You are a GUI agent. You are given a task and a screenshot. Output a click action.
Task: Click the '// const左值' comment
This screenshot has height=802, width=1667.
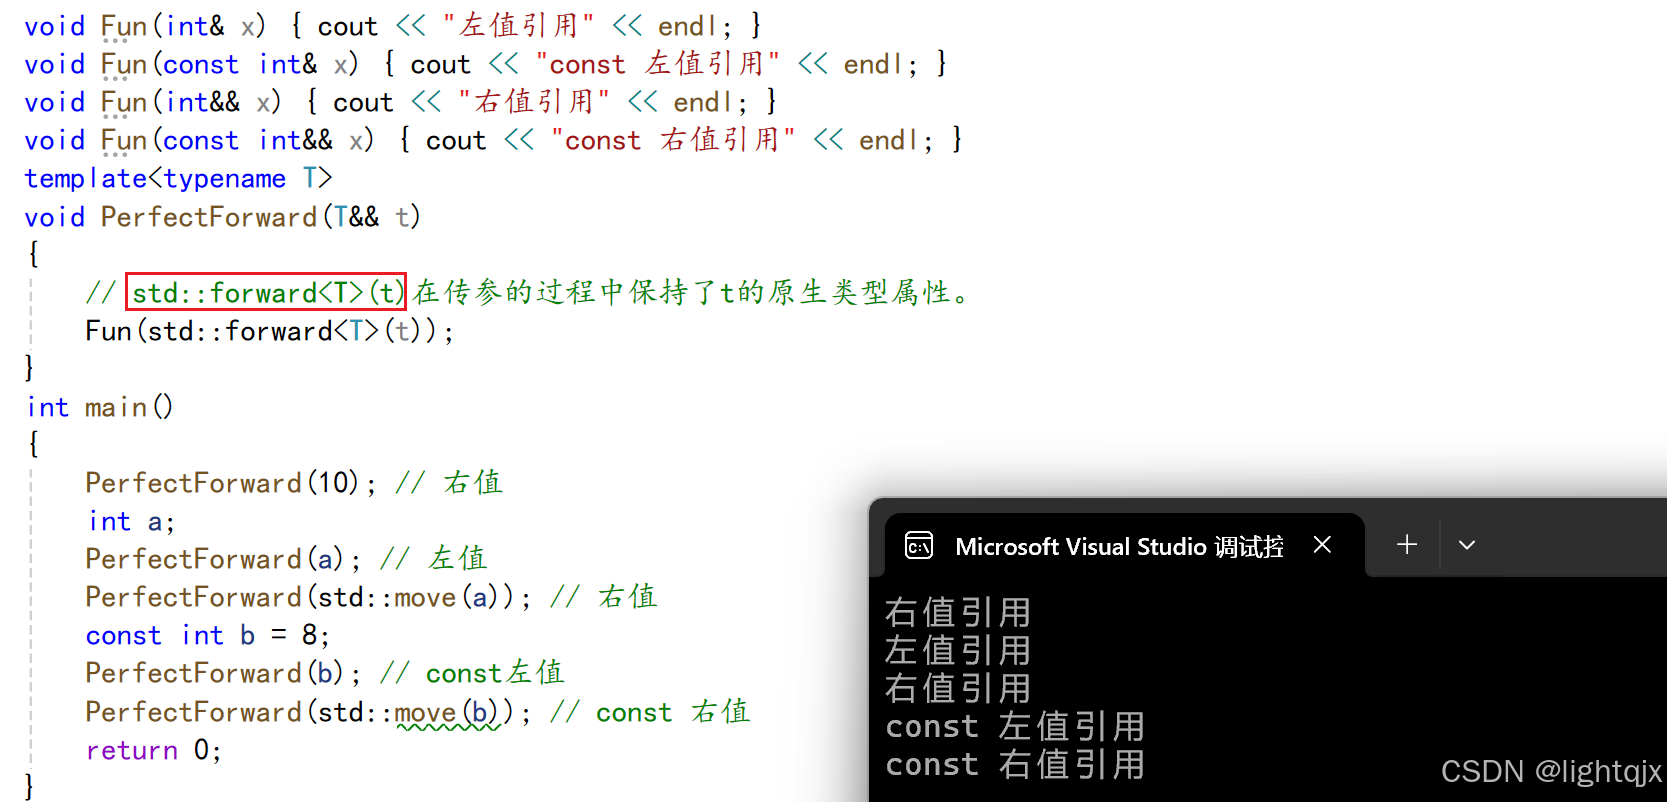coord(472,673)
